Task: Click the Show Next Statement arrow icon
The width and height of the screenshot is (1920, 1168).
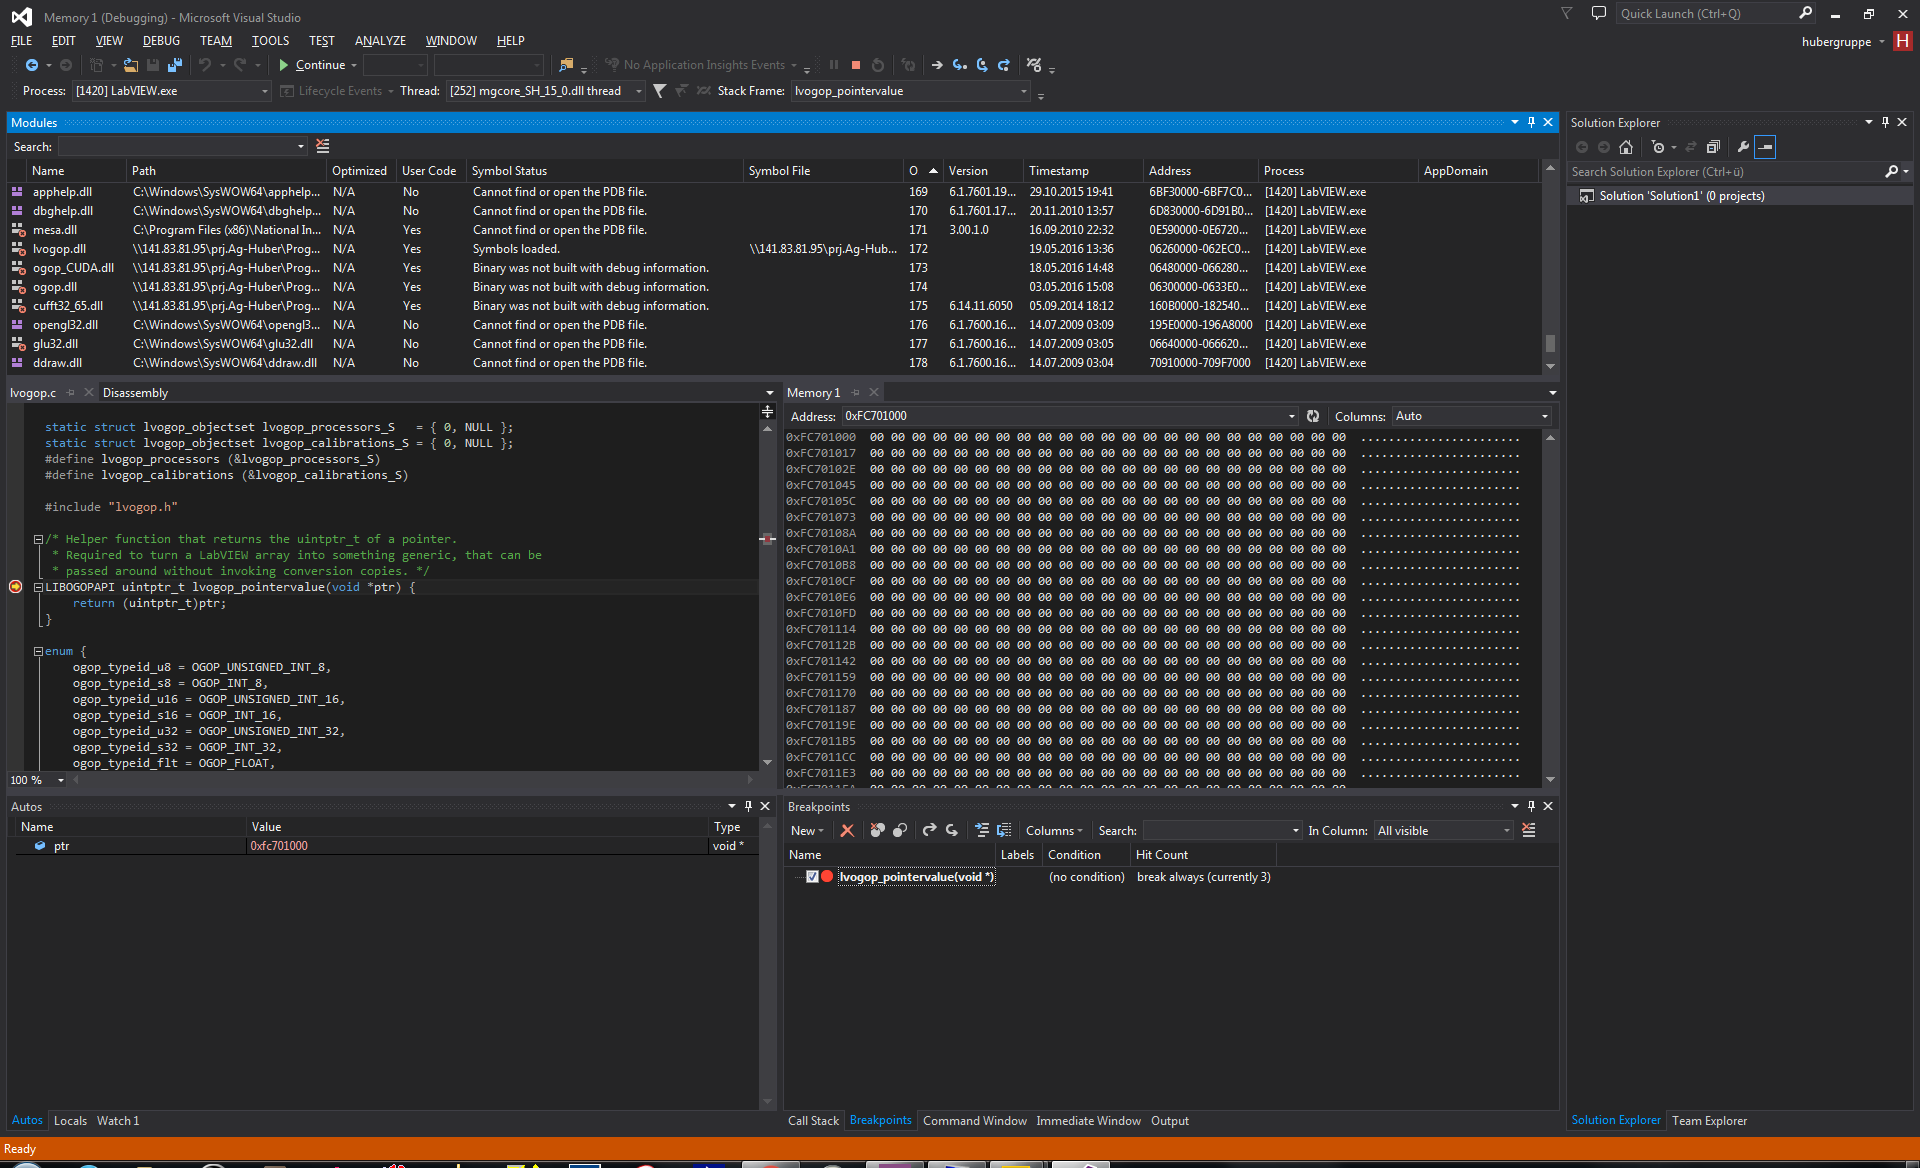Action: pyautogui.click(x=937, y=65)
